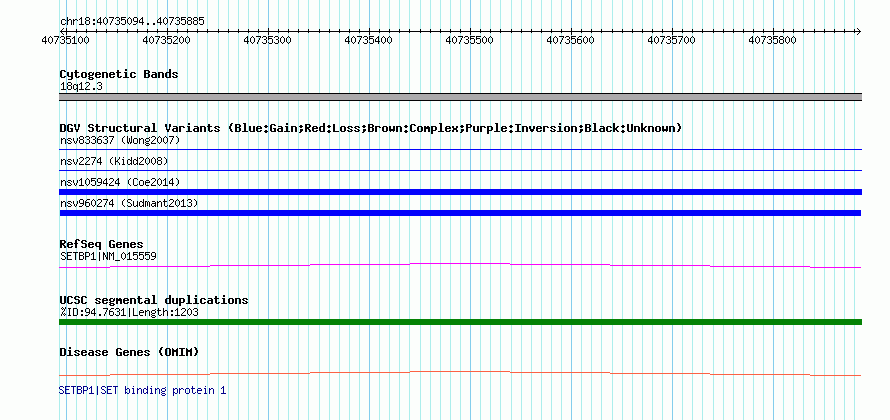Click the 18q12.3 band label
Viewport: 890px width, 420px height.
(x=81, y=87)
